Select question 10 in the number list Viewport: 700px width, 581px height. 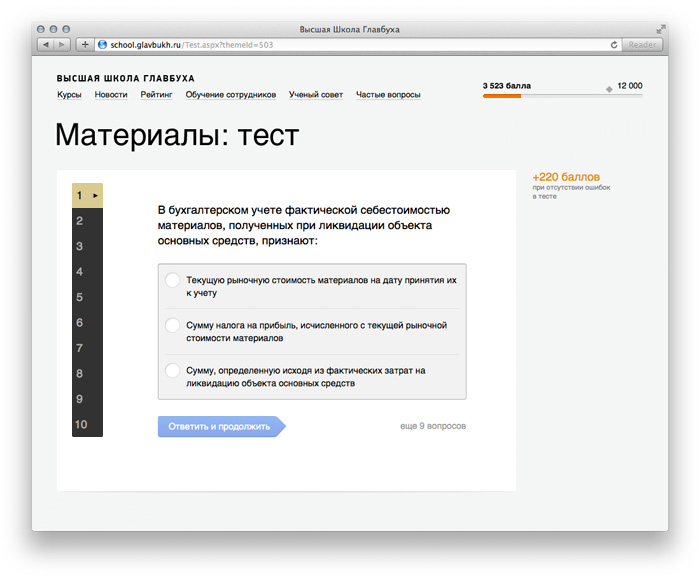pos(81,425)
